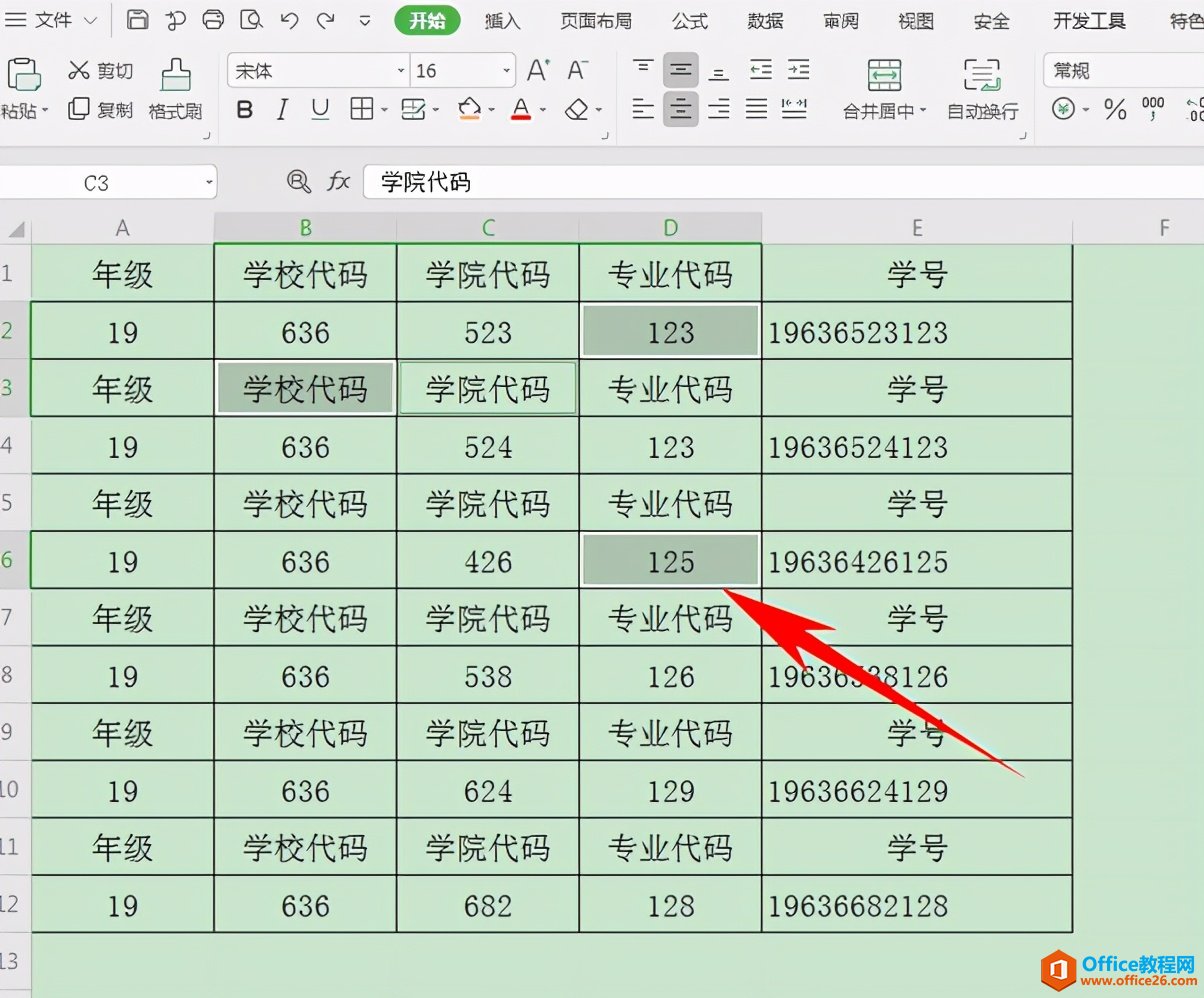1204x998 pixels.
Task: Click the table style drawing icon beside Borders
Action: tap(412, 109)
